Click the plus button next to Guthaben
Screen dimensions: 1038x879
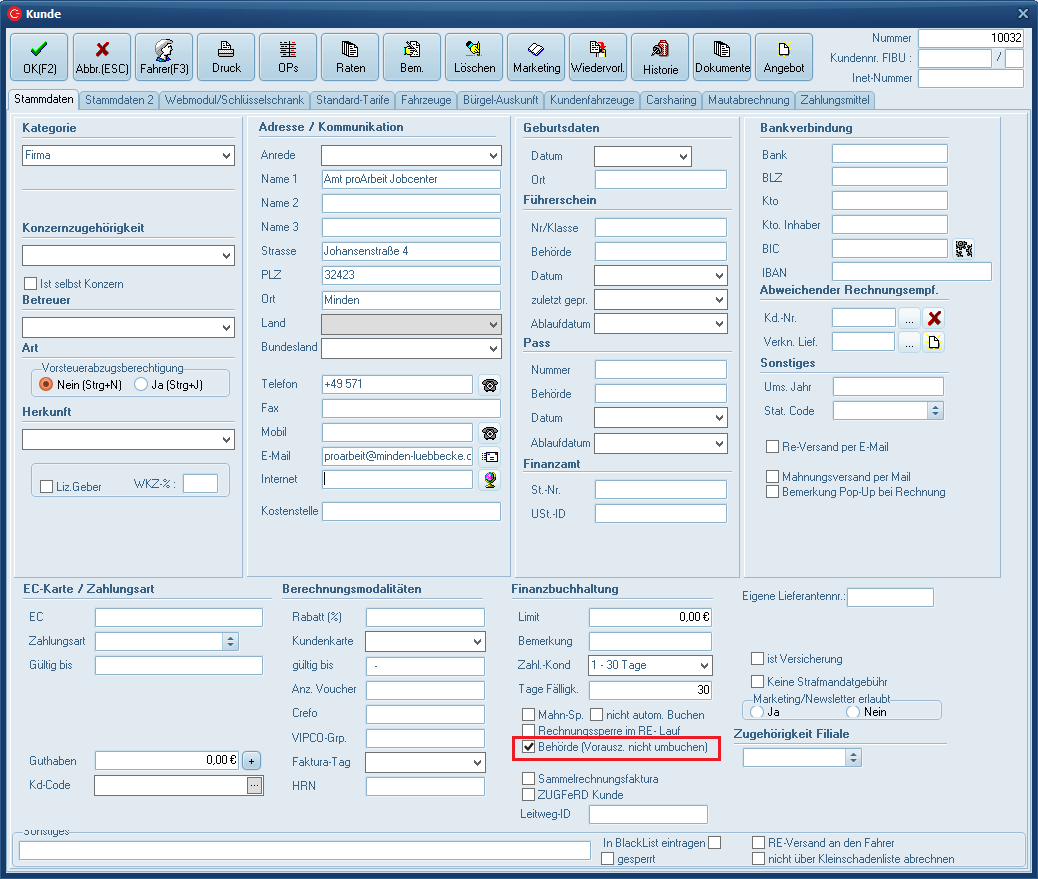(251, 760)
